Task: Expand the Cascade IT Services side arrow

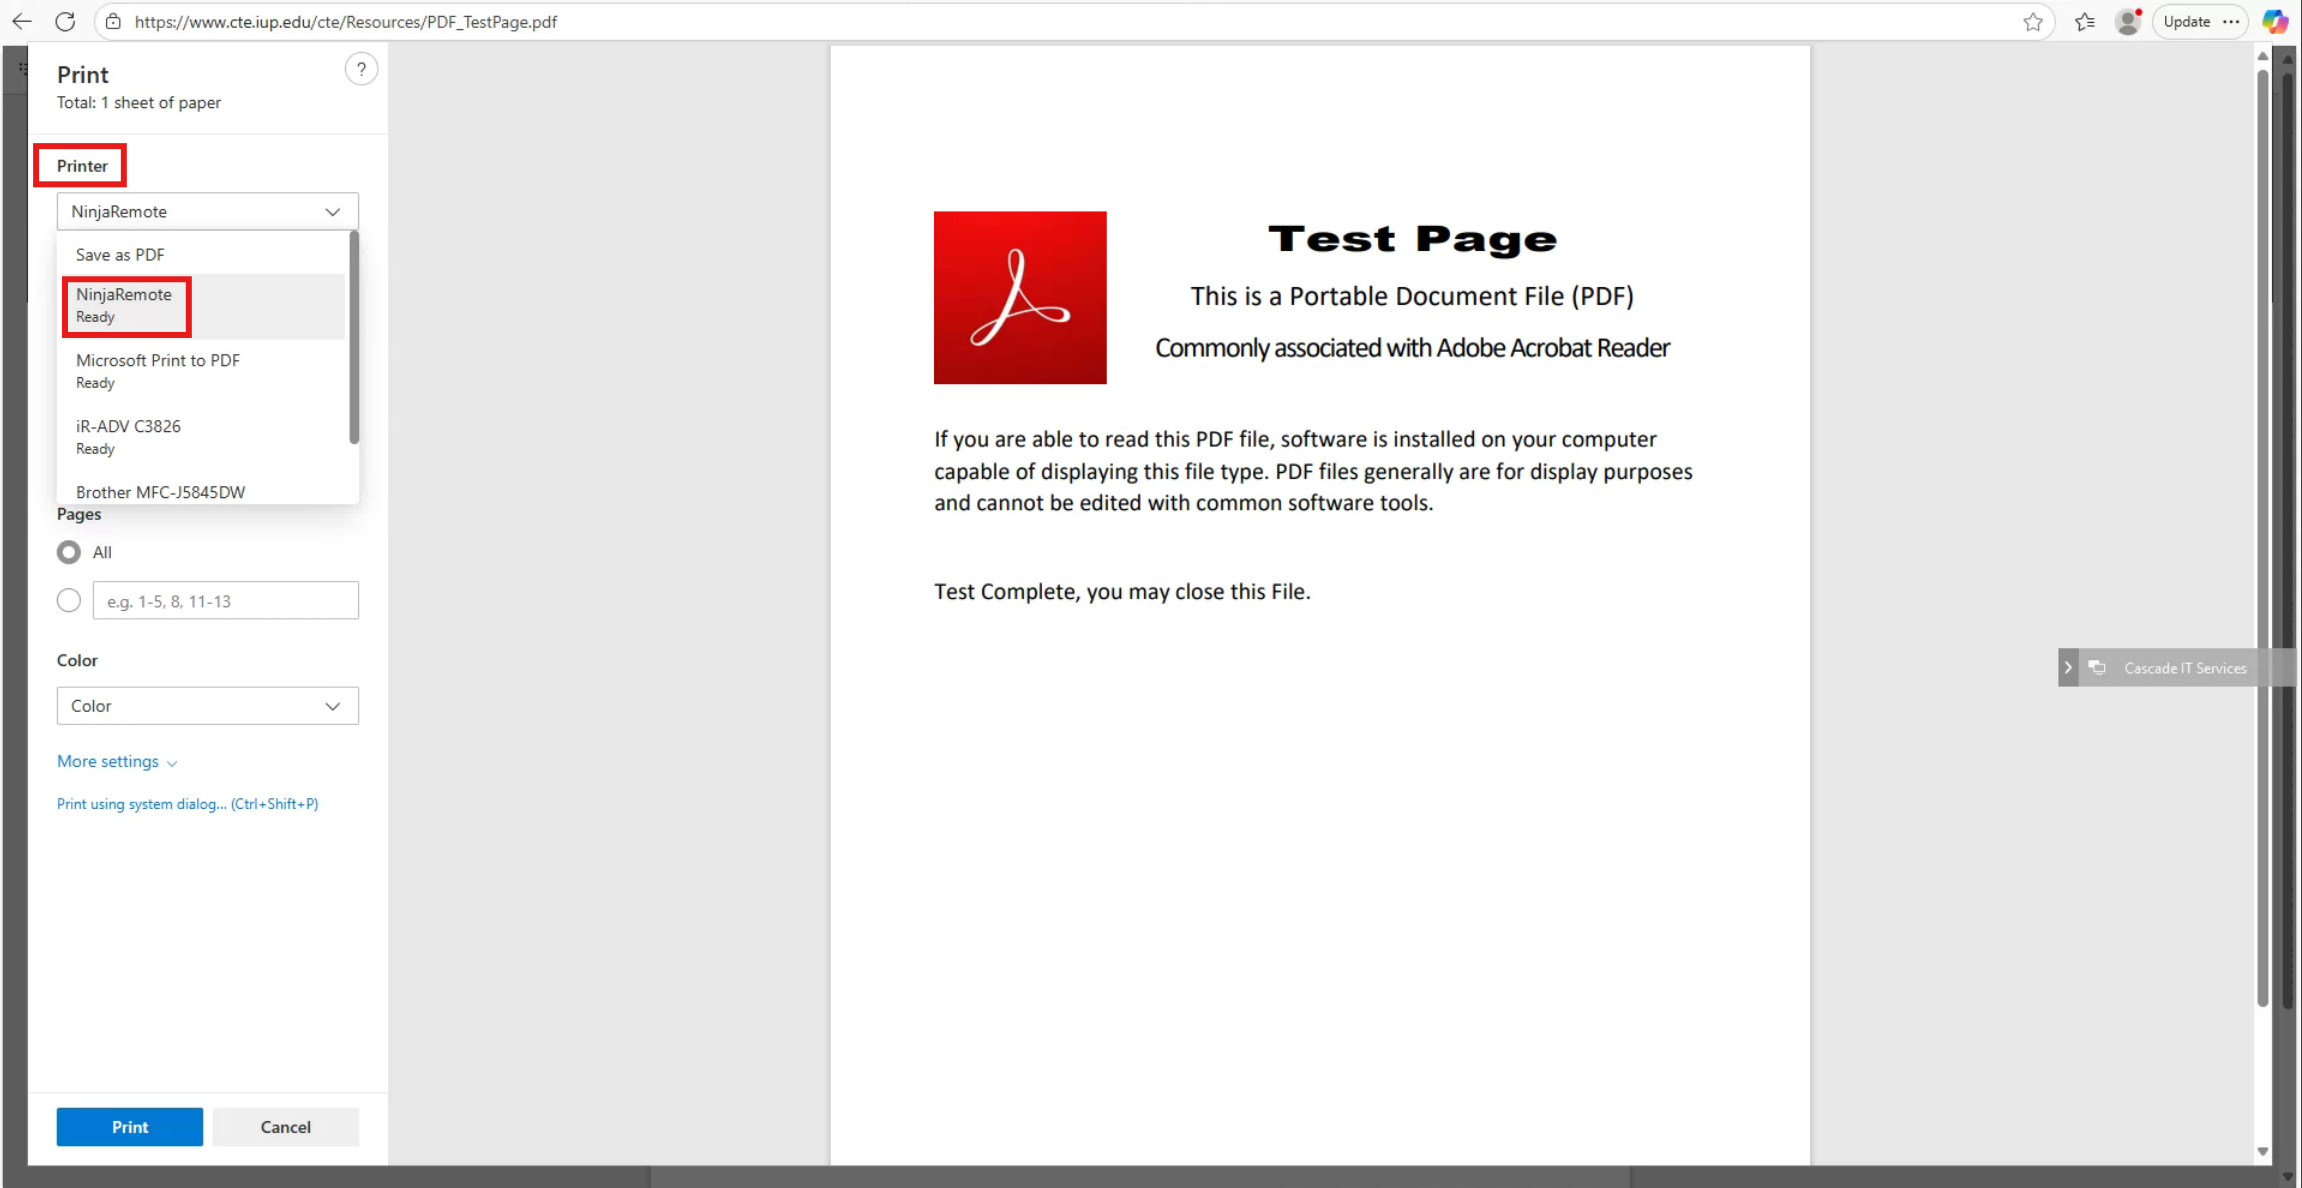Action: [x=2068, y=668]
